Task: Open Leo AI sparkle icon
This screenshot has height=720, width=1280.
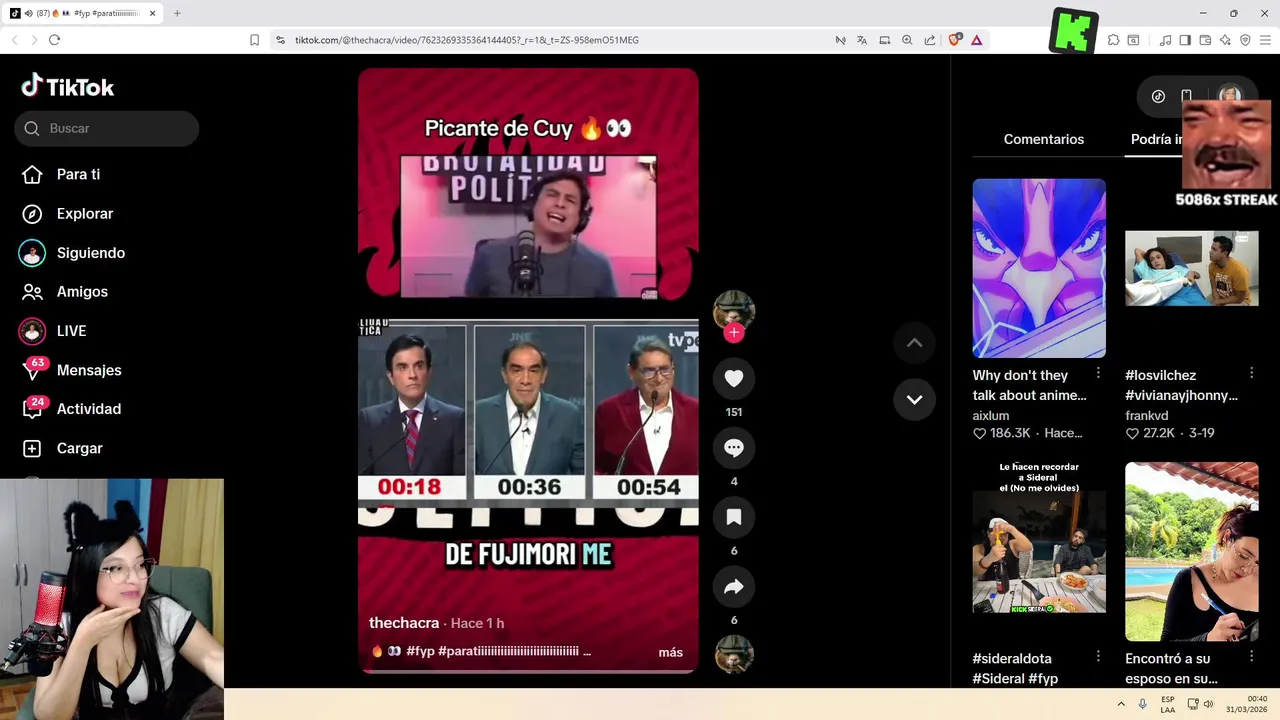Action: click(x=1225, y=40)
